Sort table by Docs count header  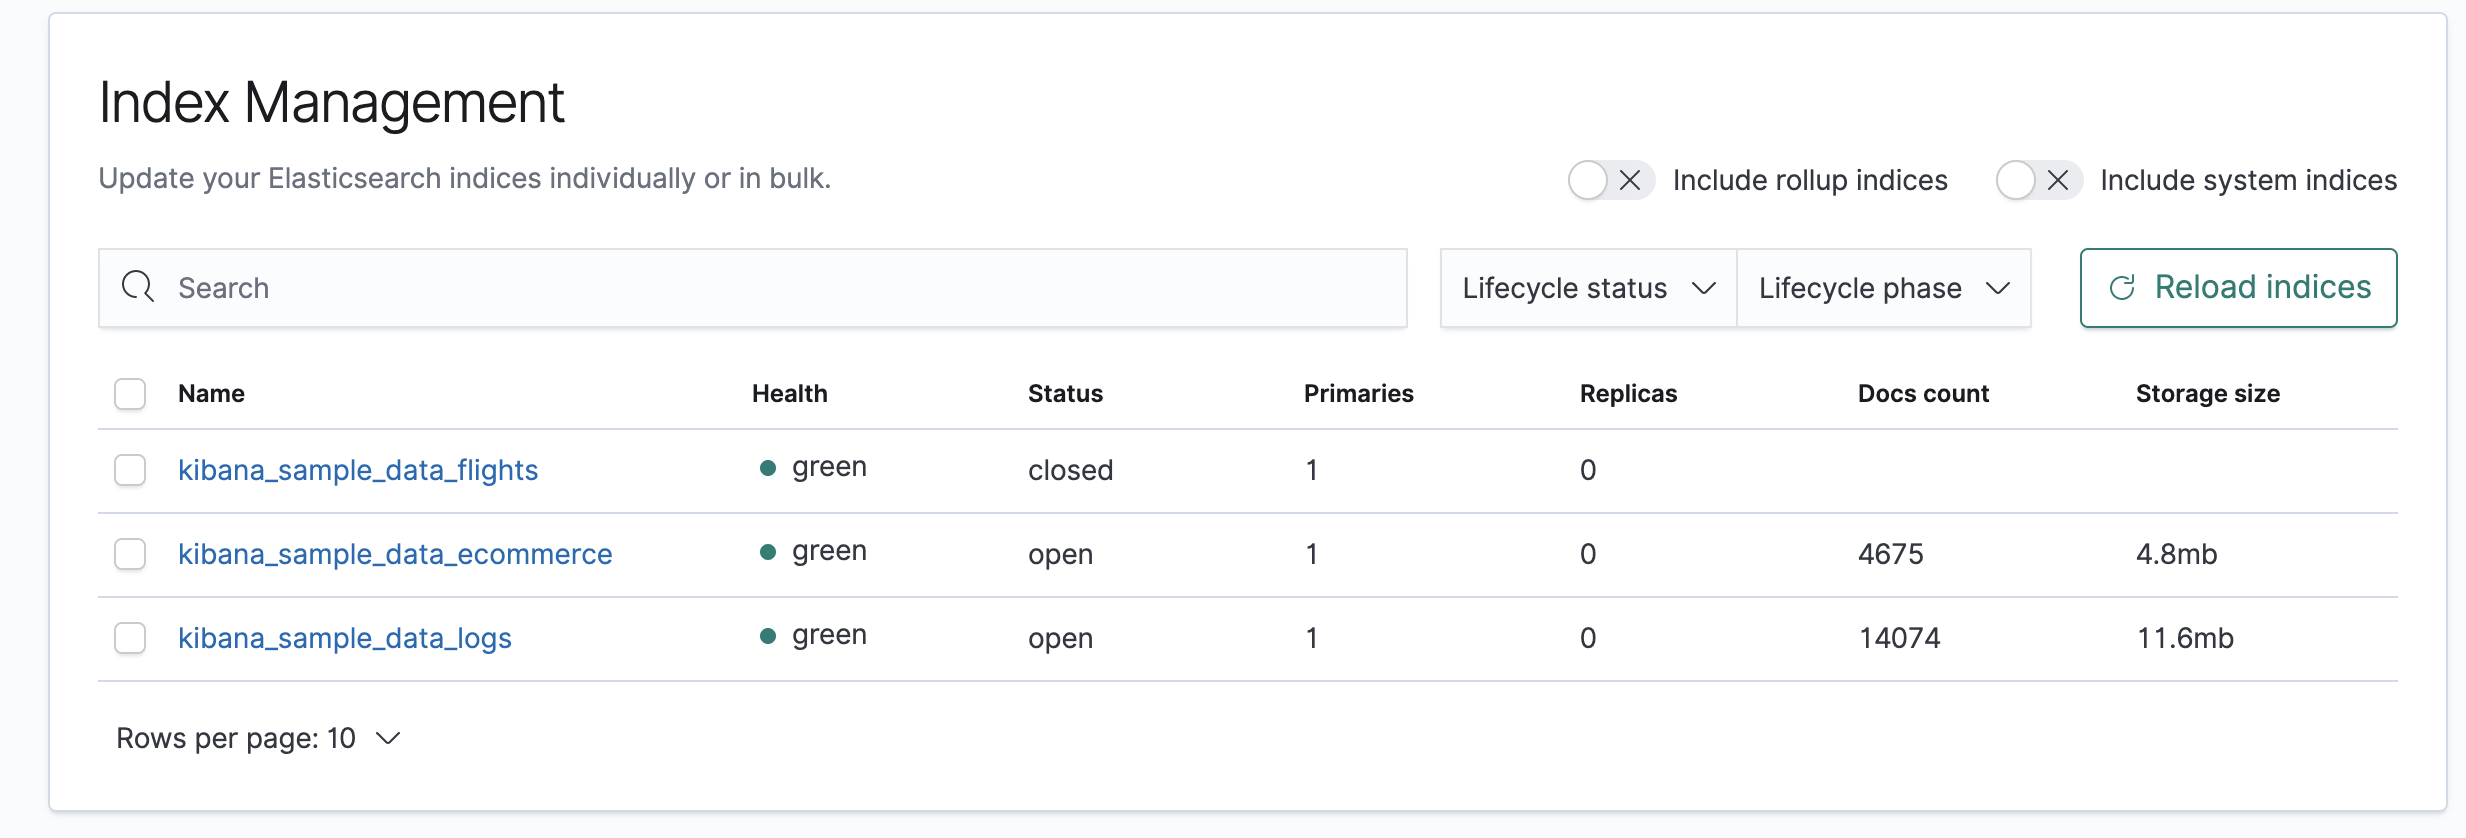pos(1923,394)
